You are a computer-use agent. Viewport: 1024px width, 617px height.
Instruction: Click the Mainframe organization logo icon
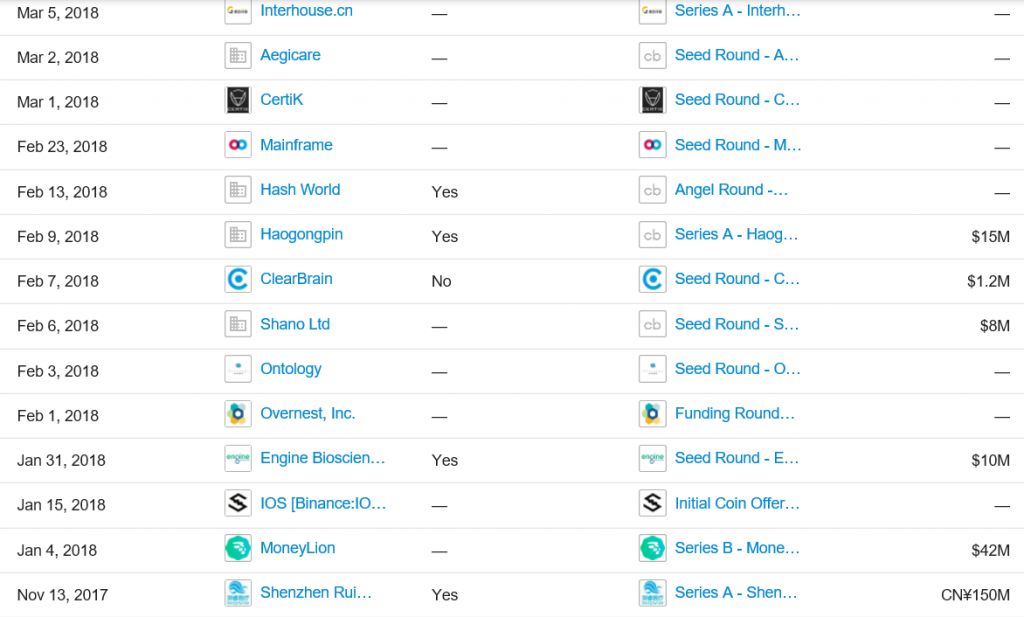238,145
